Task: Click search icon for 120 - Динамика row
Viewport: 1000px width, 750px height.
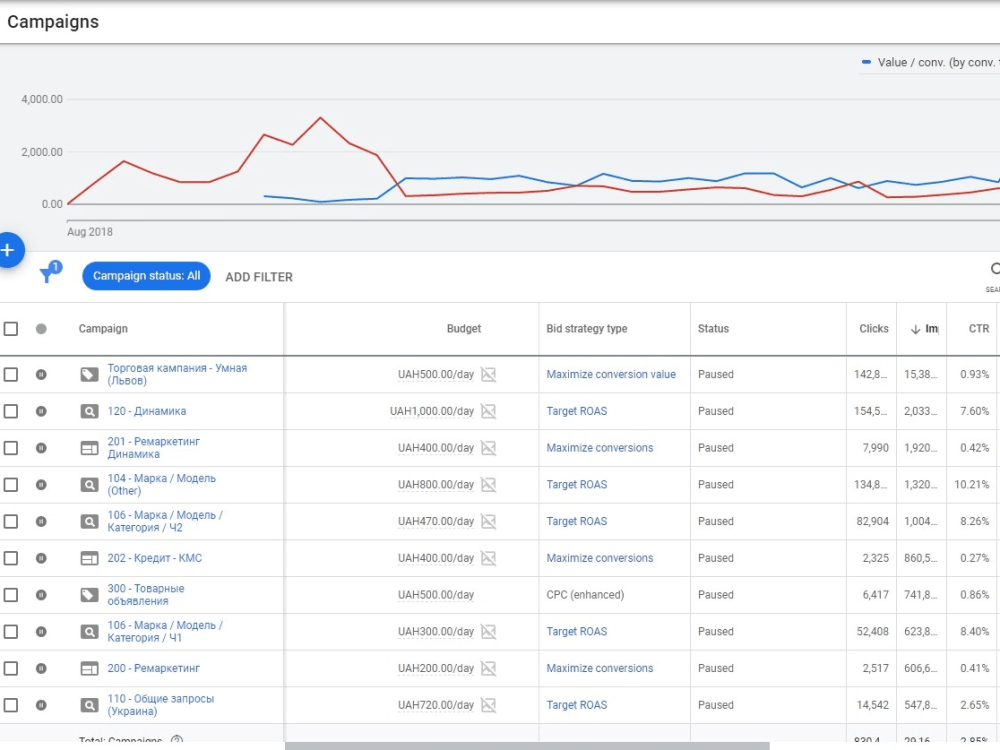Action: [89, 411]
